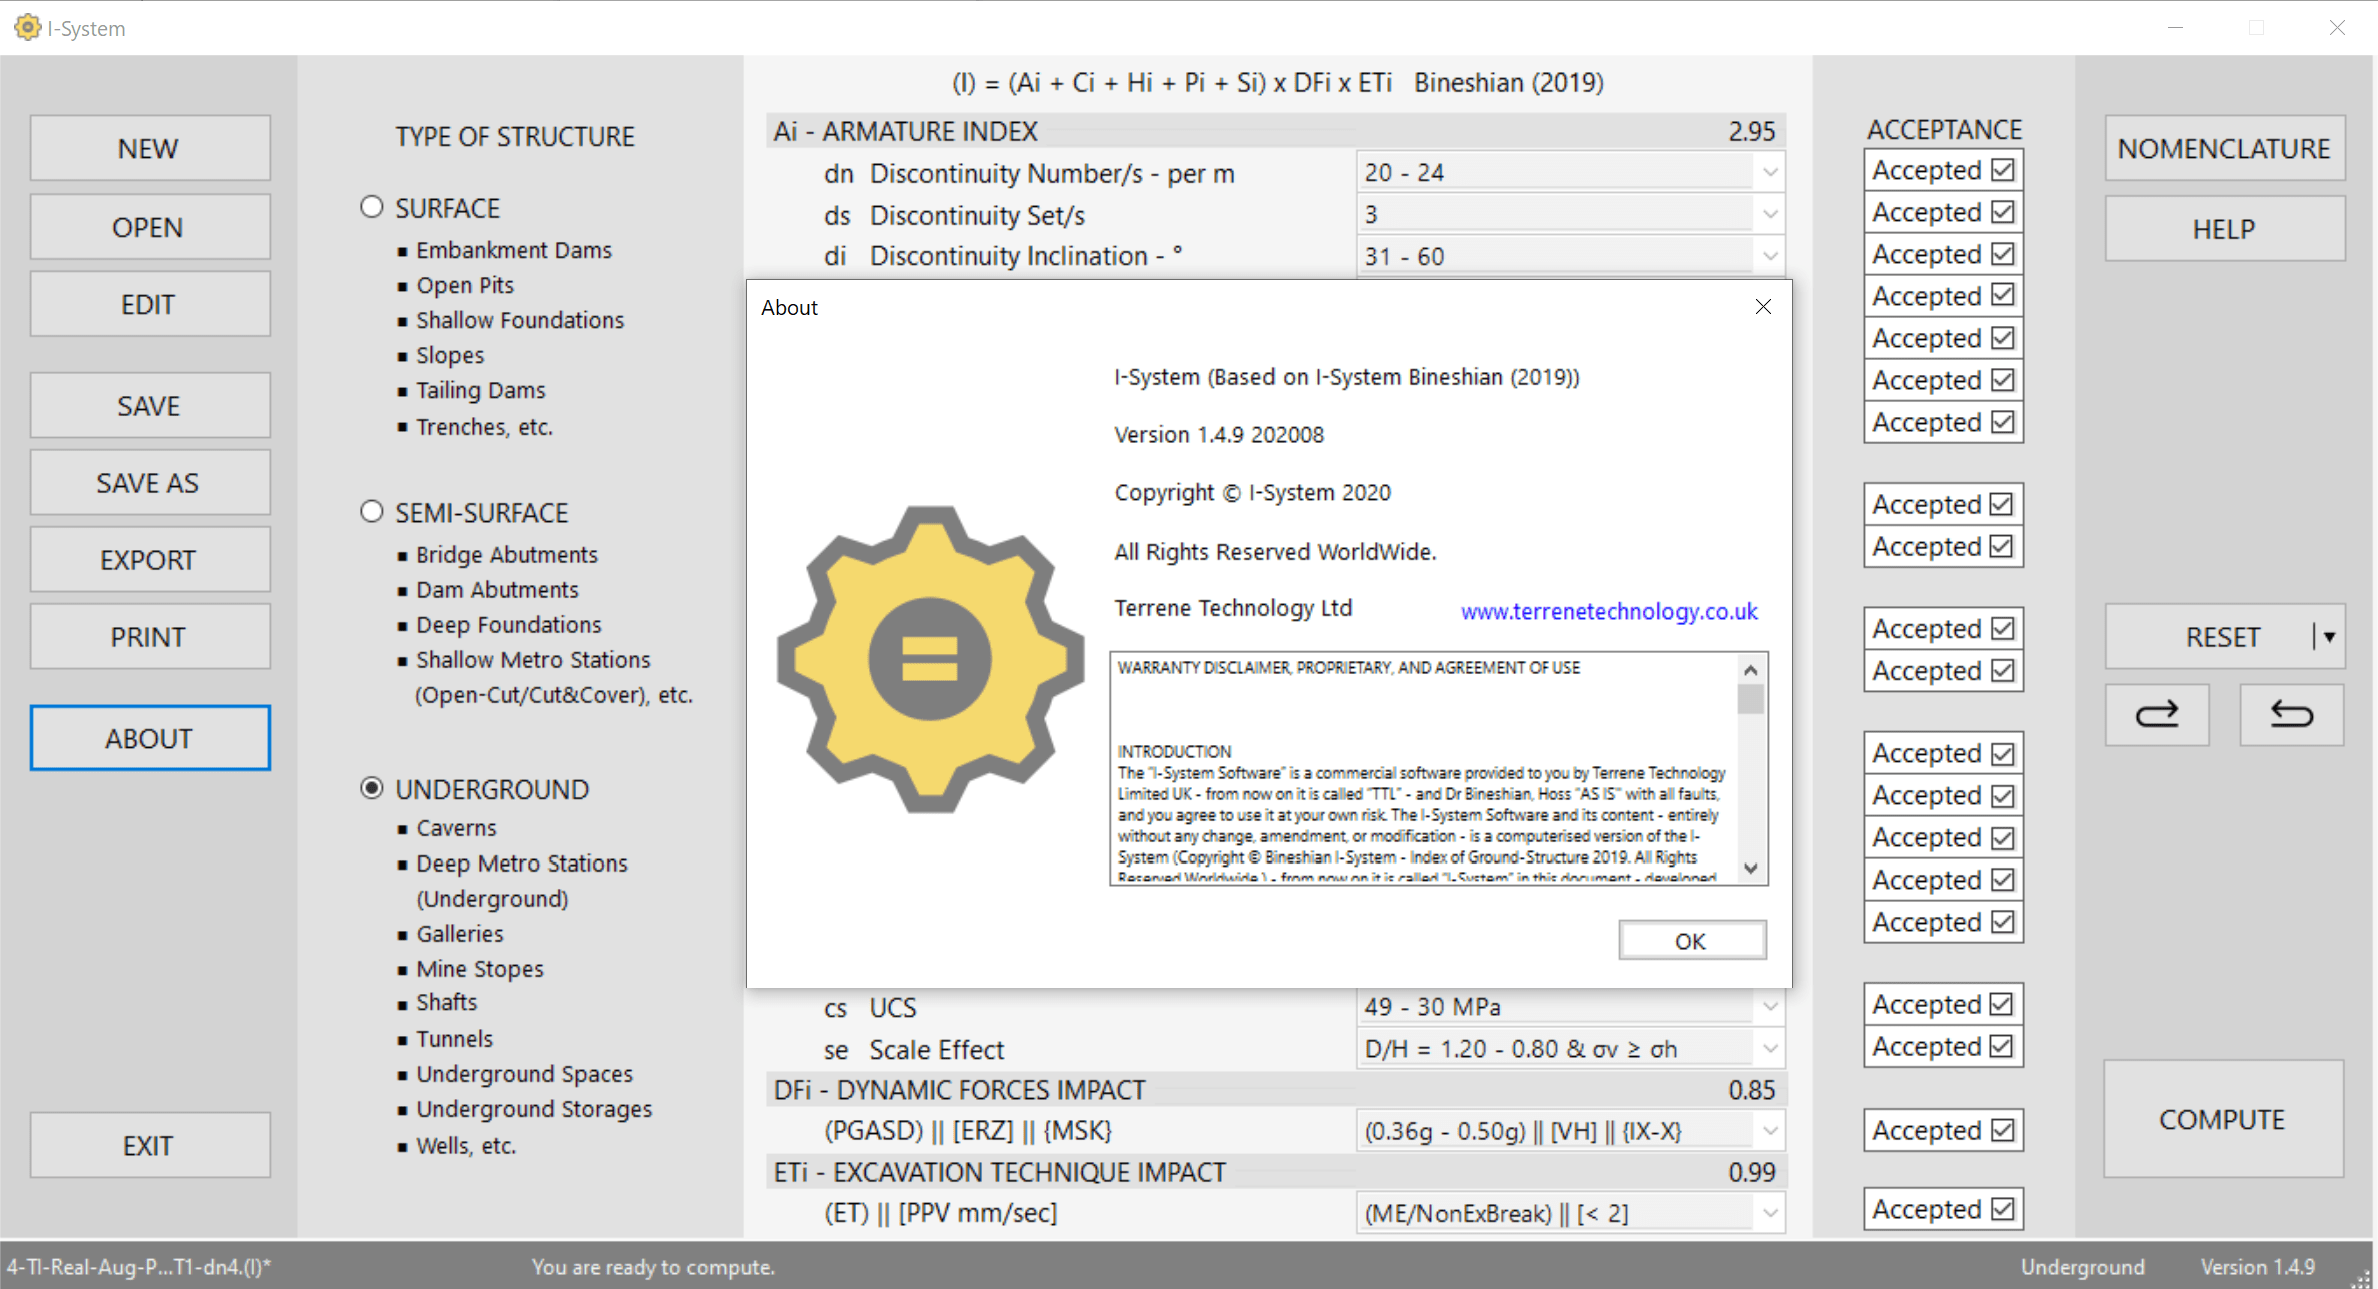2378x1289 pixels.
Task: Click the HELP button
Action: click(2224, 229)
